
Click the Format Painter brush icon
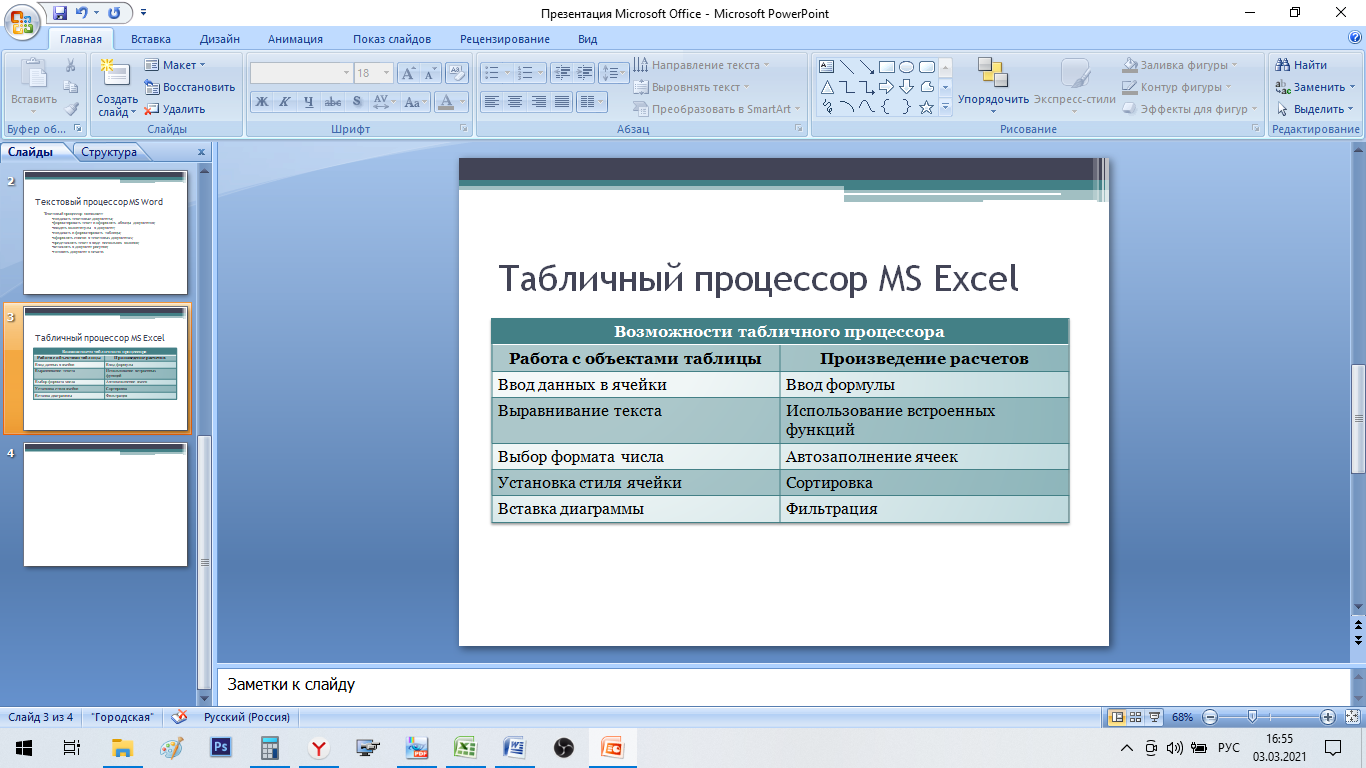tap(71, 109)
